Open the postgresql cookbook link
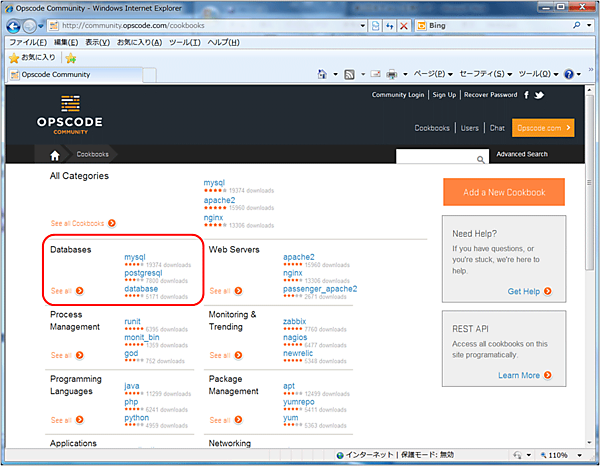600x466 pixels. point(143,273)
